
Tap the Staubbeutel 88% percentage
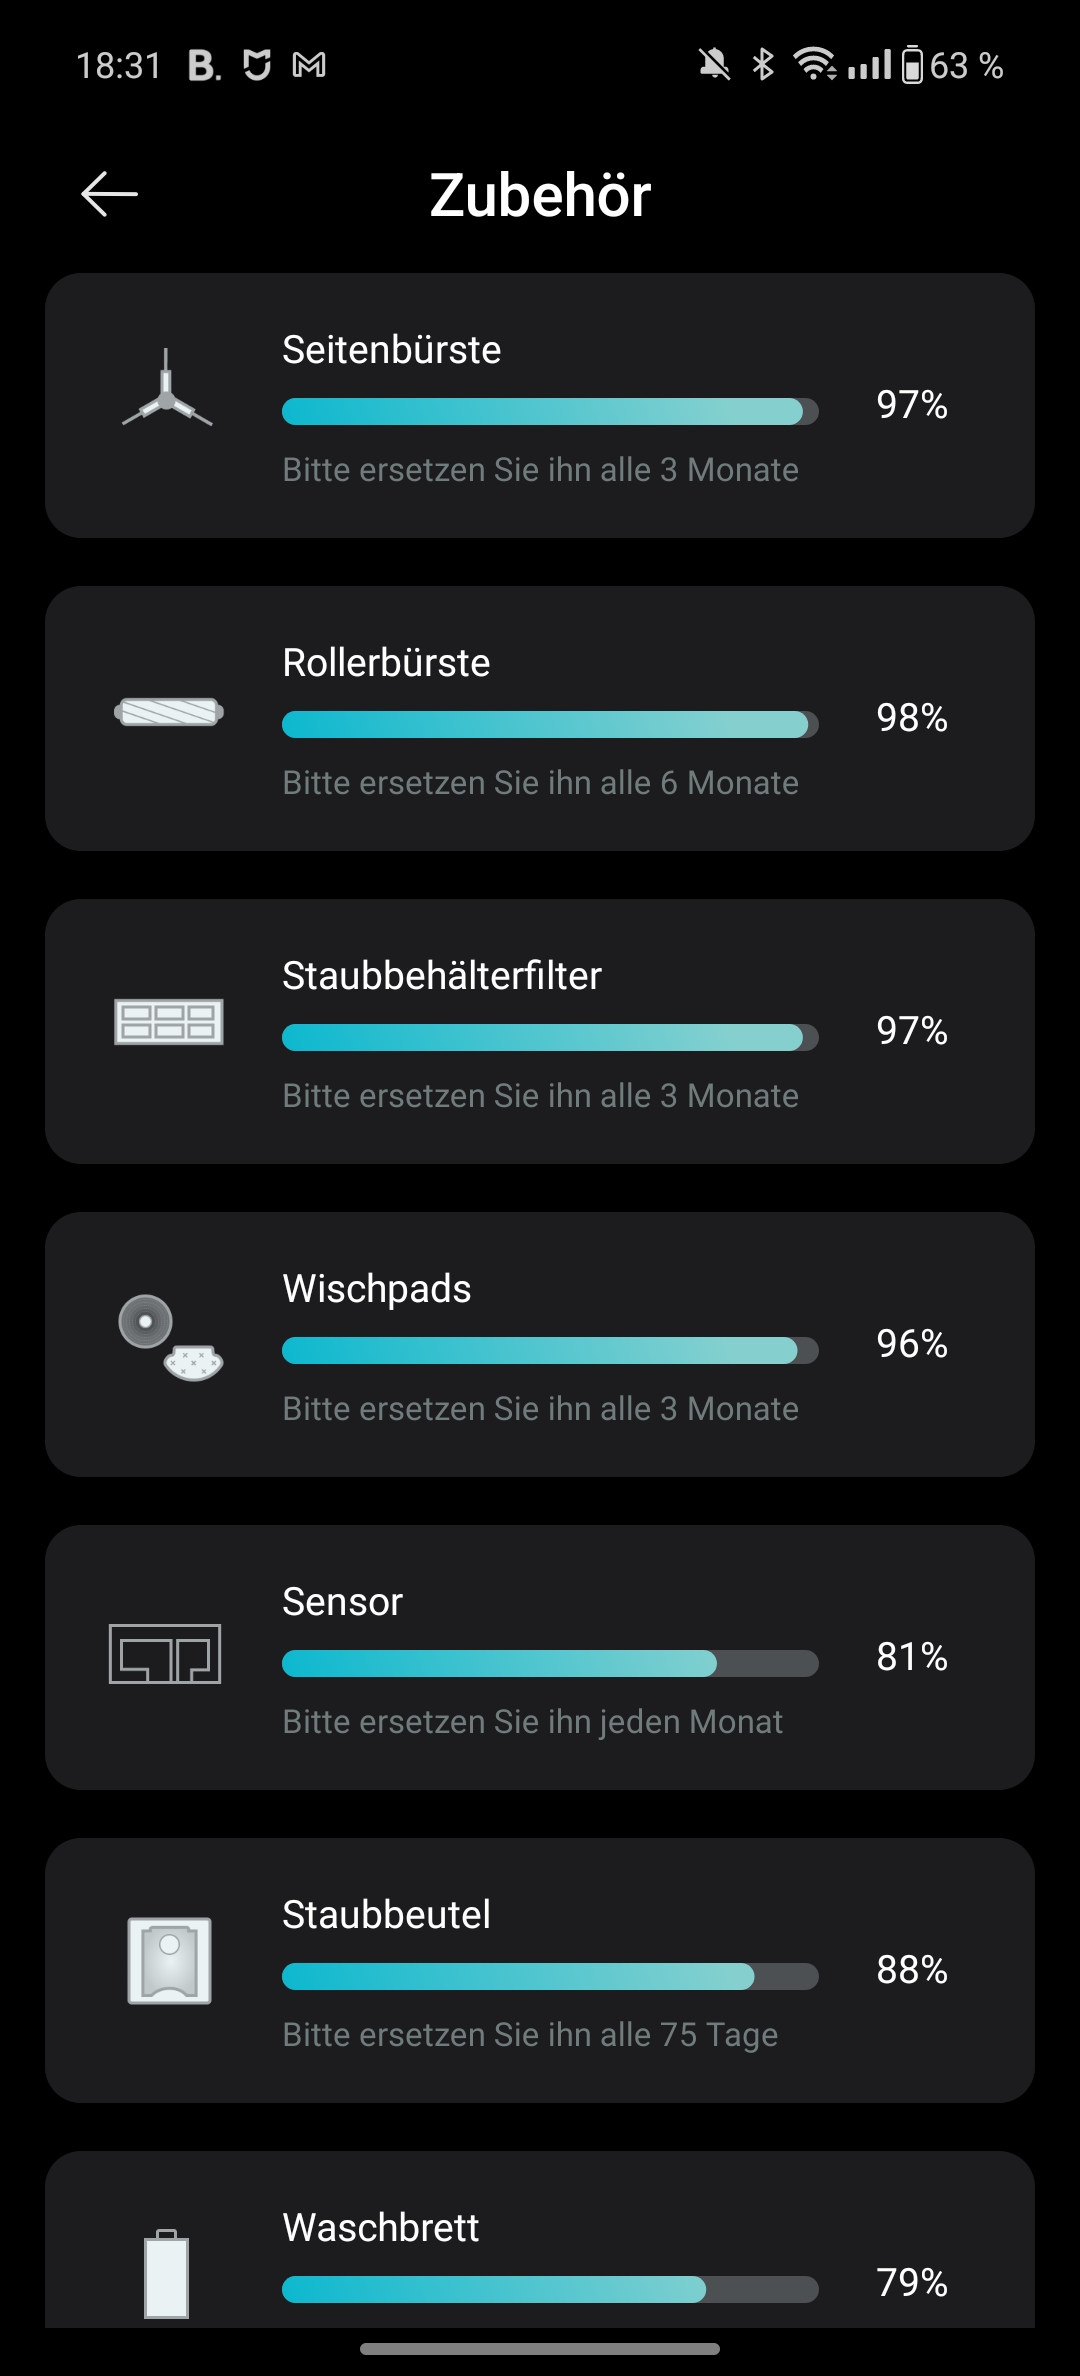click(912, 1970)
